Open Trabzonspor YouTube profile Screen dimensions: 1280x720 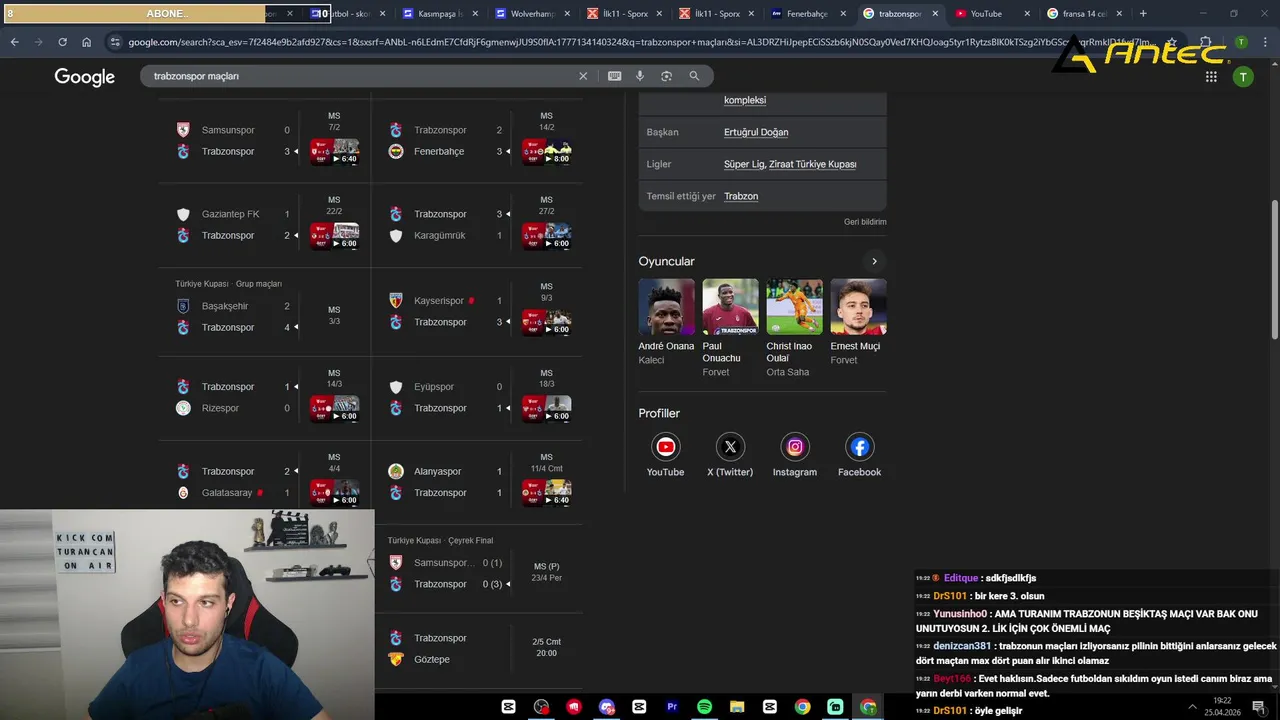click(665, 455)
